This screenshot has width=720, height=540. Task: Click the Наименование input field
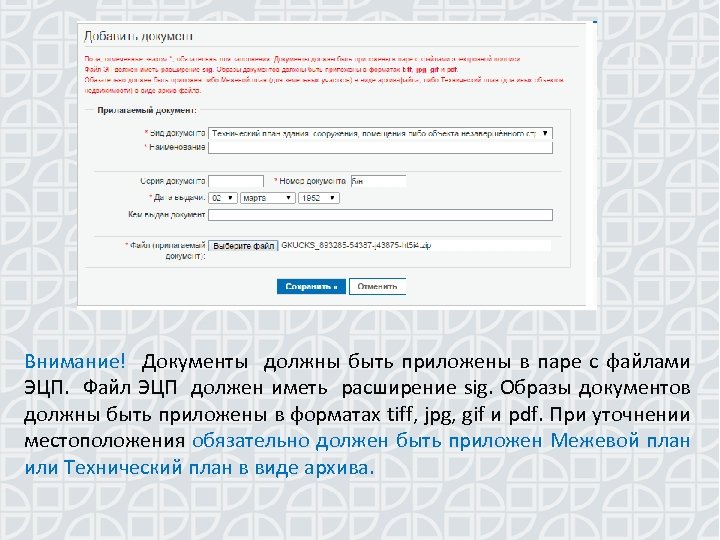(x=380, y=147)
